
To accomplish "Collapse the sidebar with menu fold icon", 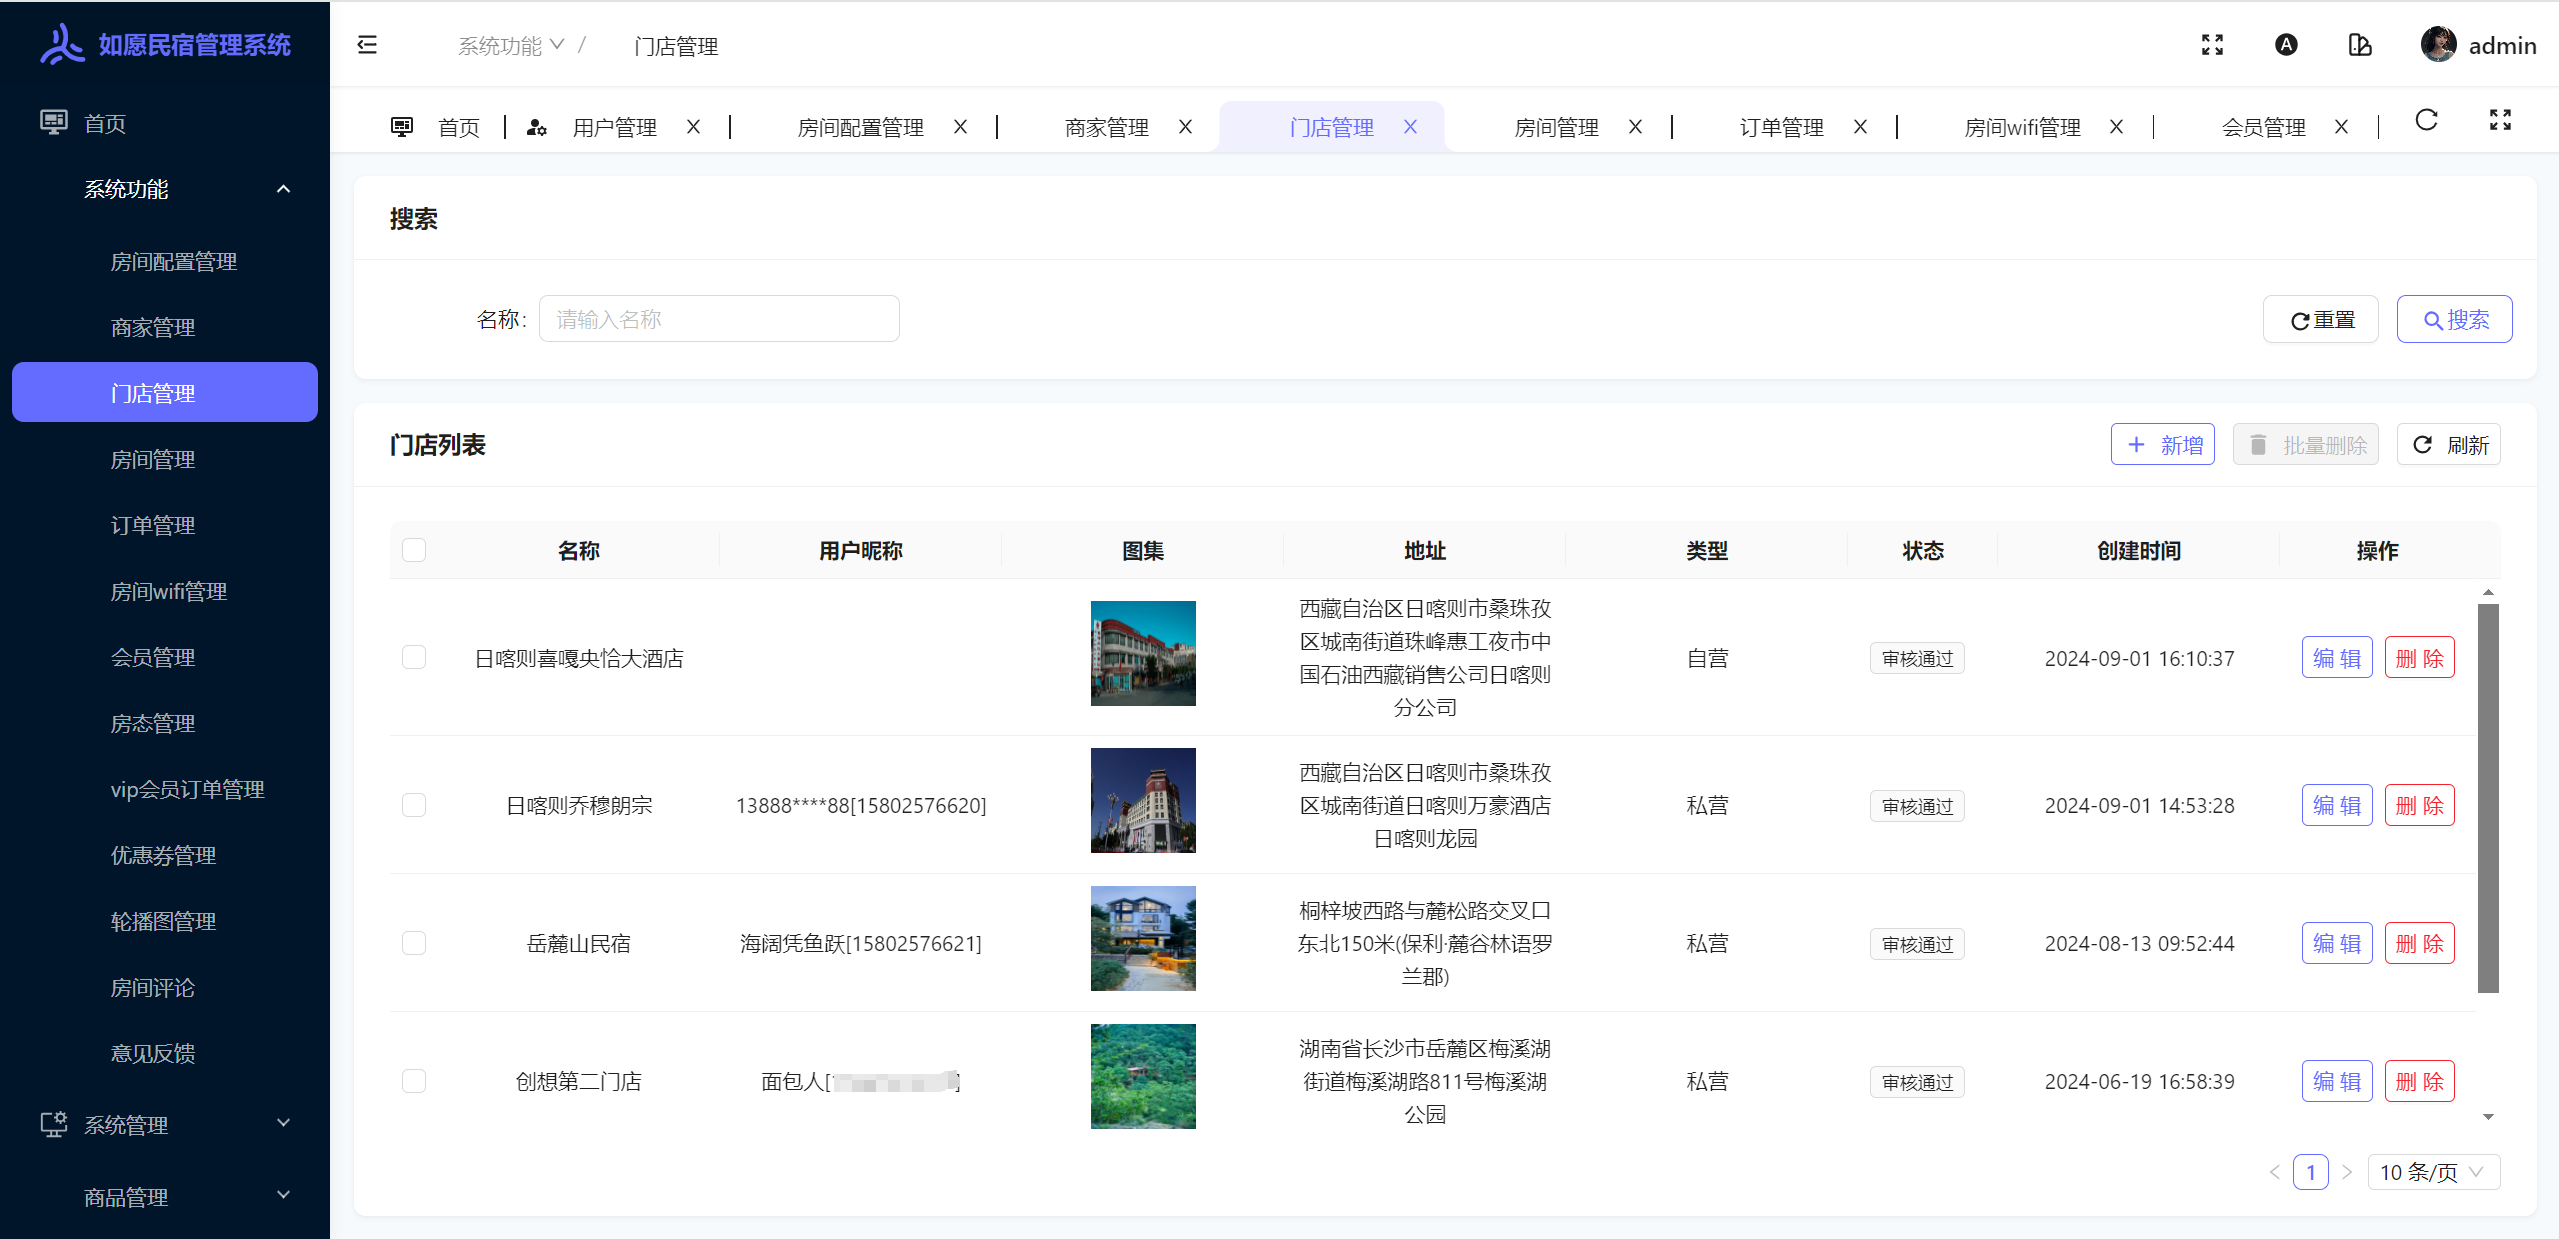I will pyautogui.click(x=367, y=45).
